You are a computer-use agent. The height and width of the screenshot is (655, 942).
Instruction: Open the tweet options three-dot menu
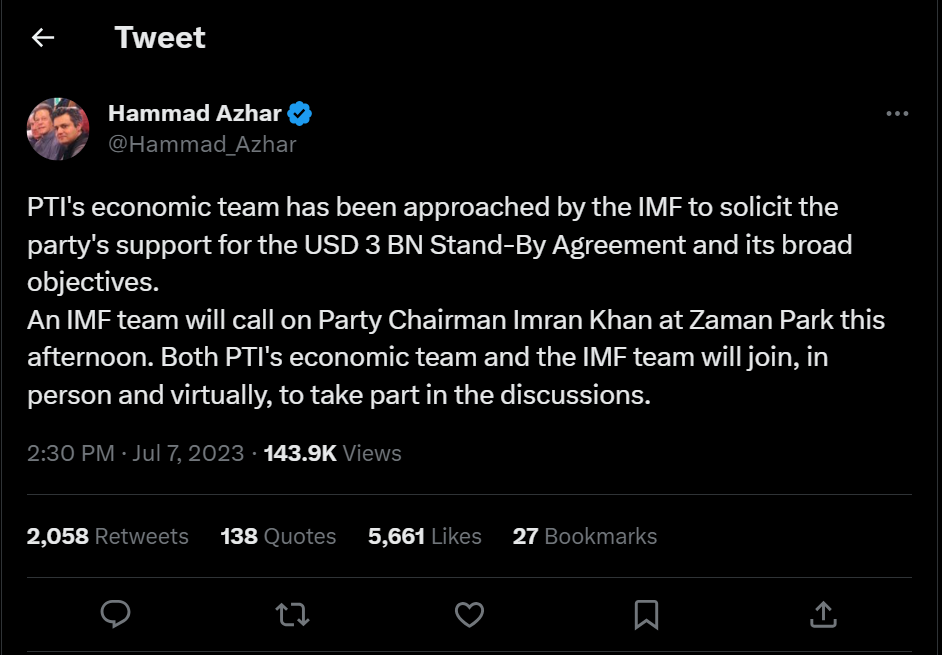tap(897, 113)
